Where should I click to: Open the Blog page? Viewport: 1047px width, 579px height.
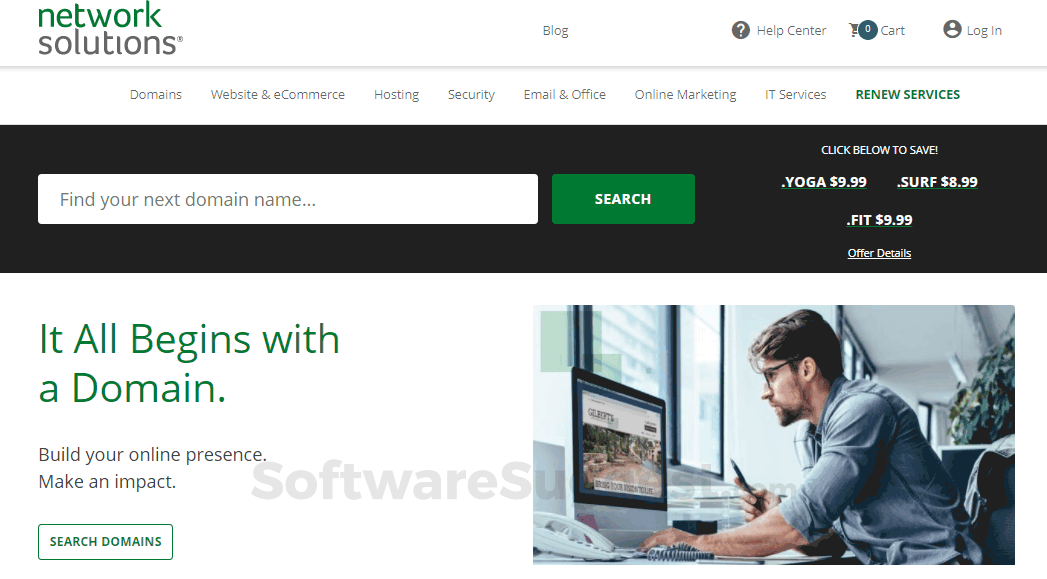[x=555, y=30]
